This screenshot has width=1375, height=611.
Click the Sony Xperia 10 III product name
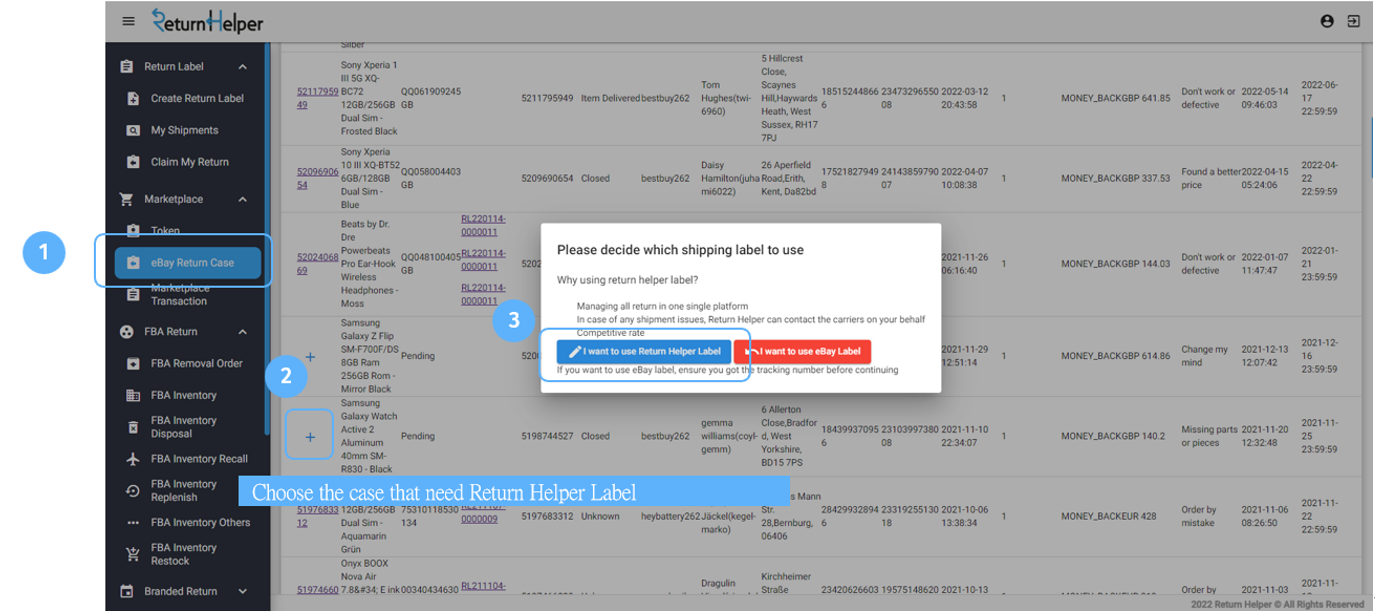pos(369,178)
